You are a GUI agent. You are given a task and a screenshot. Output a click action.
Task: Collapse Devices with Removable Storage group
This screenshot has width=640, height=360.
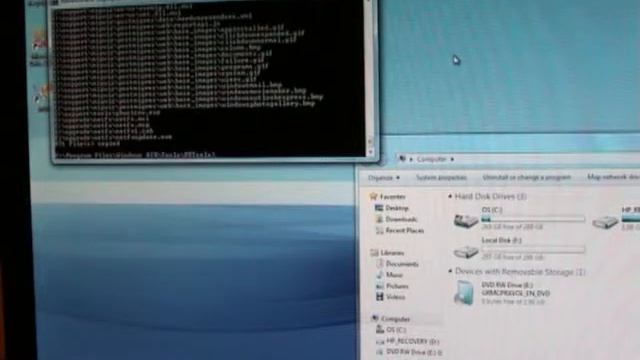click(x=450, y=271)
